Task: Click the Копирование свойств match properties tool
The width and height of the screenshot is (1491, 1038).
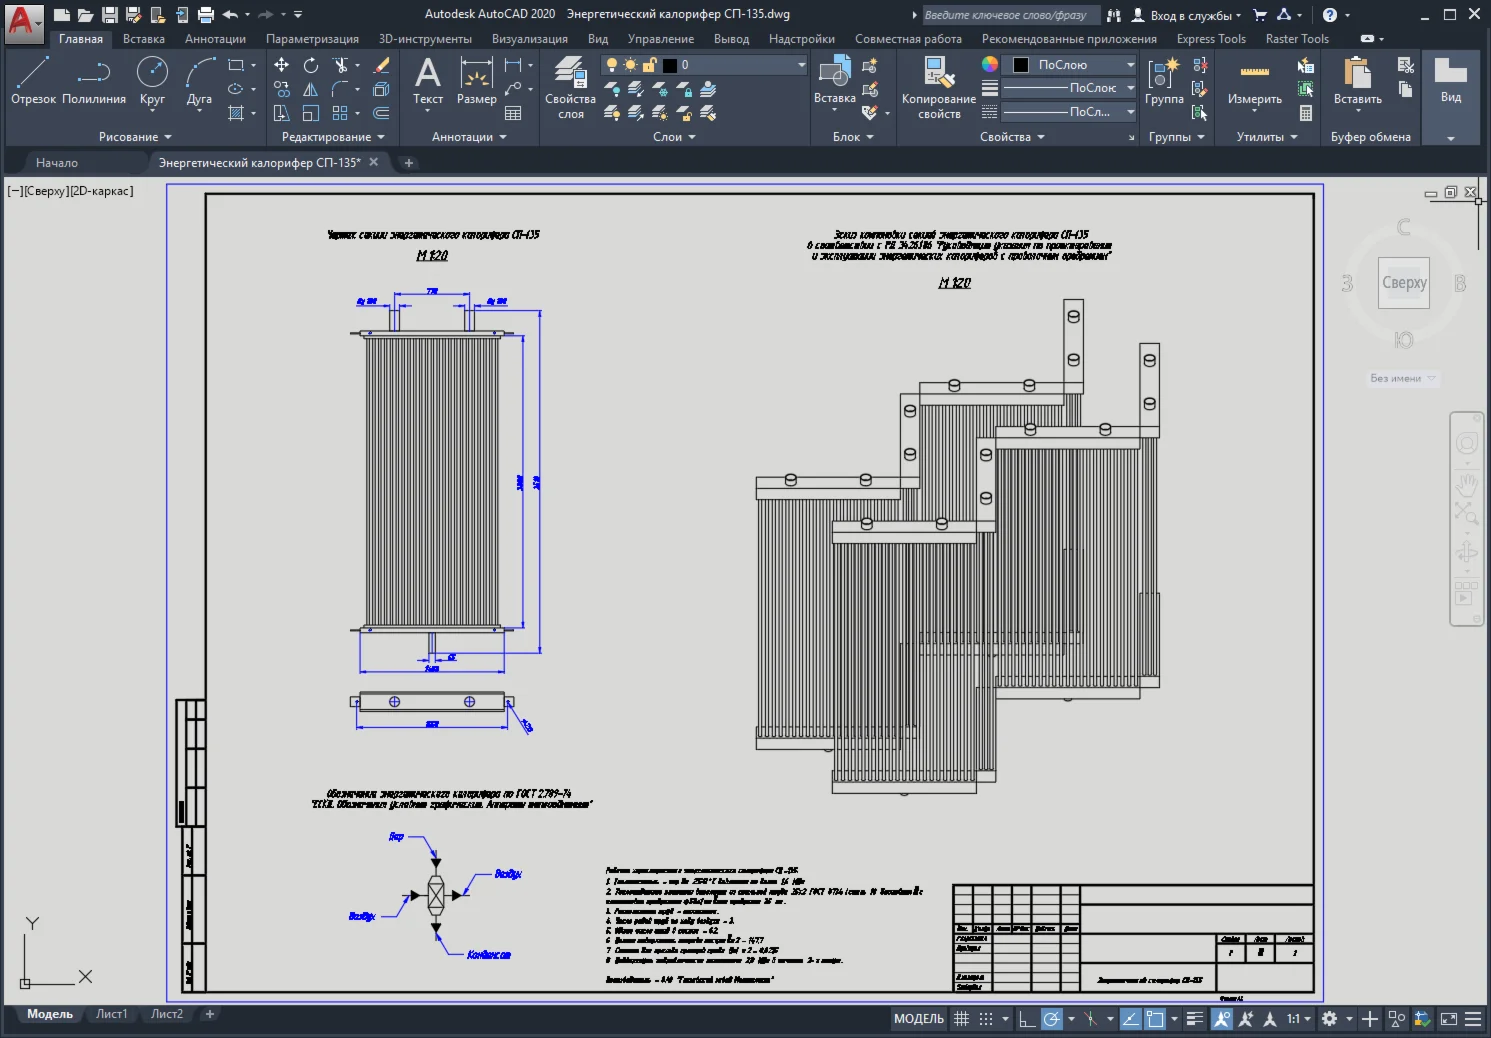Action: tap(938, 88)
